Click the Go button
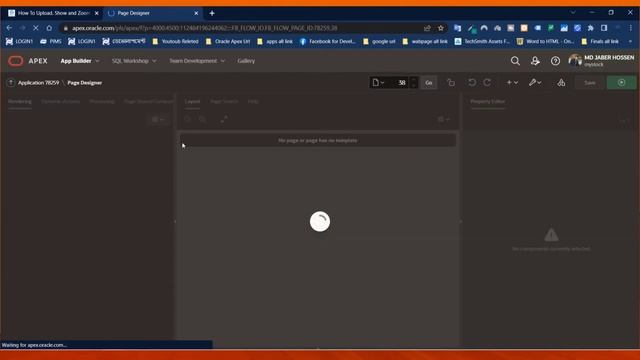This screenshot has width=640, height=360. point(429,82)
